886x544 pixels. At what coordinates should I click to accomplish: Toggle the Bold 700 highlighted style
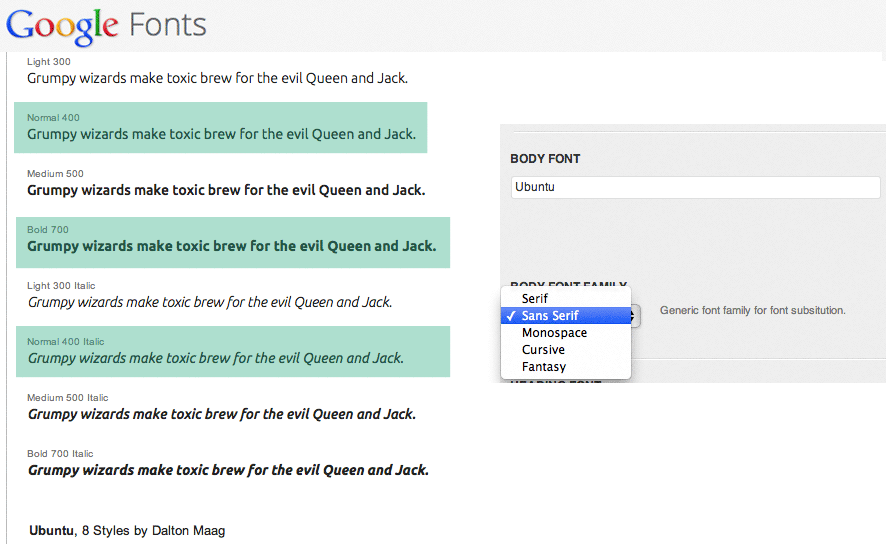pos(233,242)
